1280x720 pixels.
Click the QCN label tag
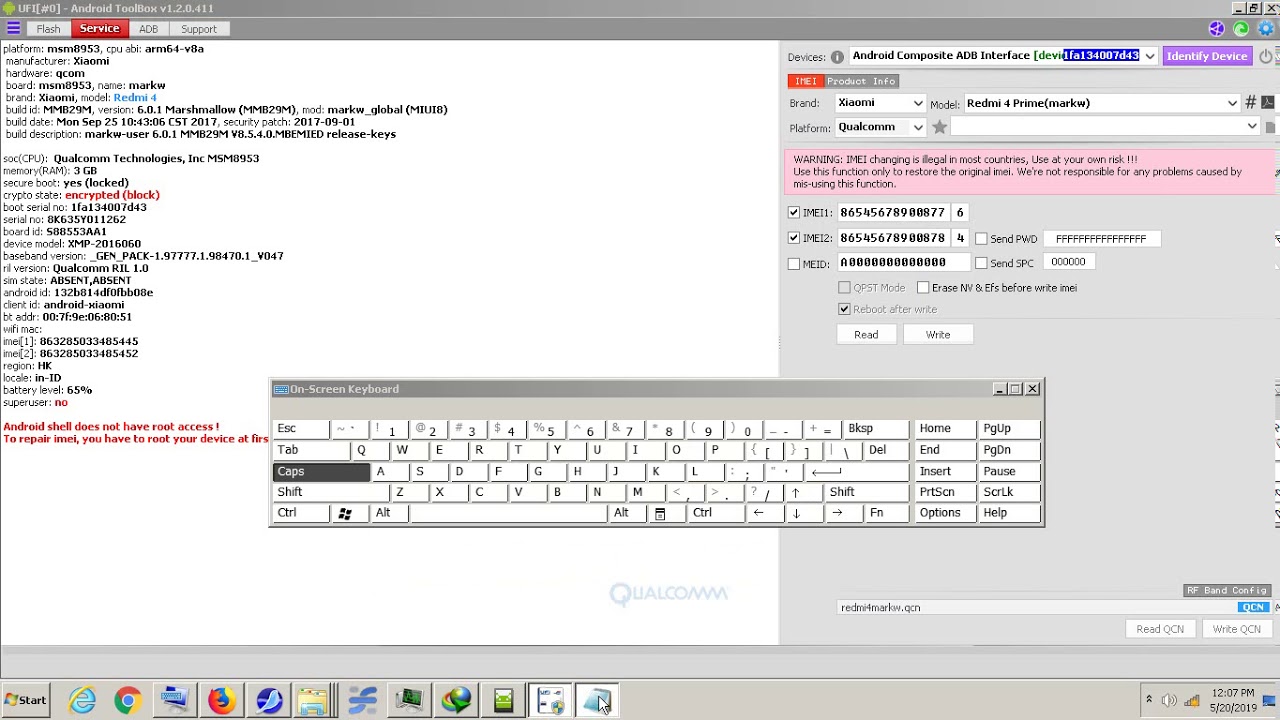1253,607
